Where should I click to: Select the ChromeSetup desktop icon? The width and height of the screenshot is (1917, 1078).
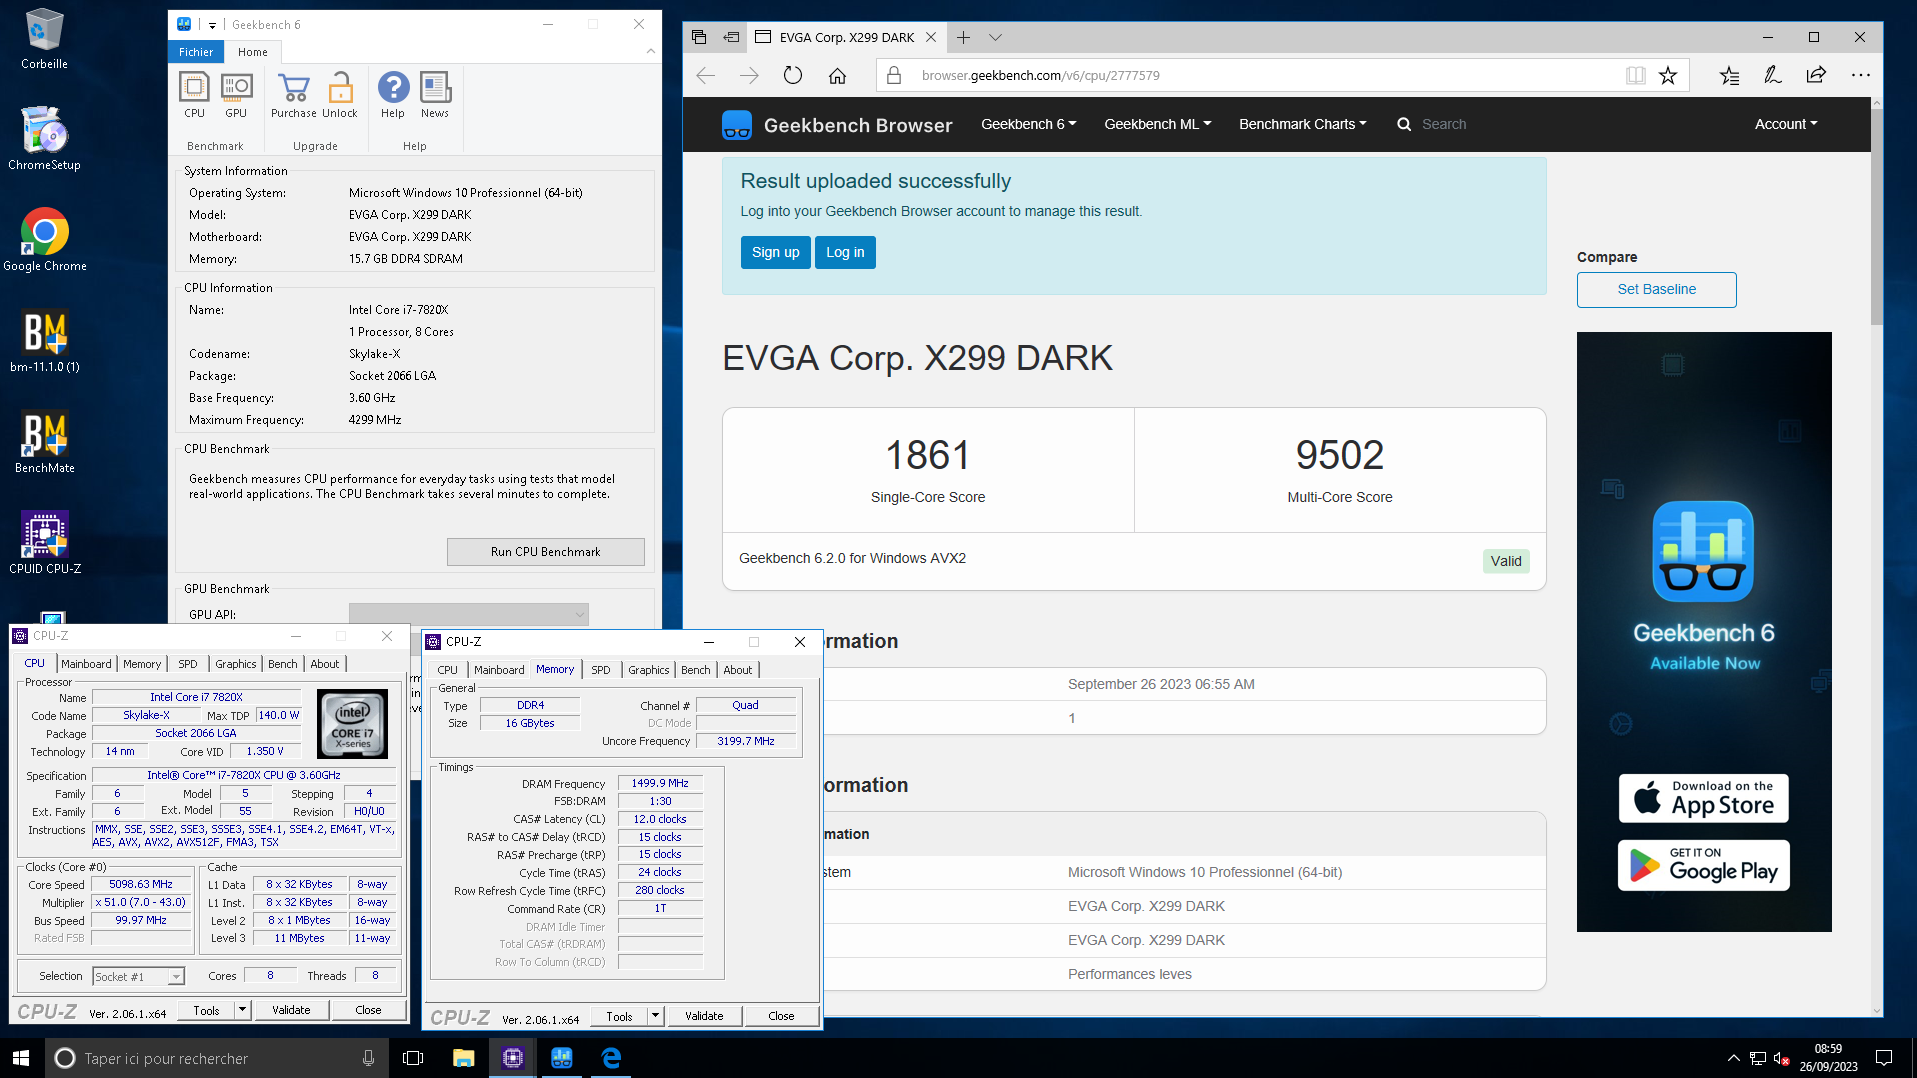point(44,138)
